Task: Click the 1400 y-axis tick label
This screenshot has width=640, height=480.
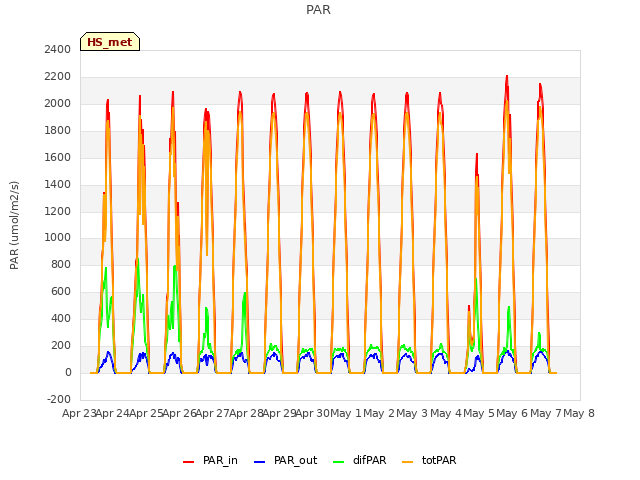Action: (x=58, y=184)
